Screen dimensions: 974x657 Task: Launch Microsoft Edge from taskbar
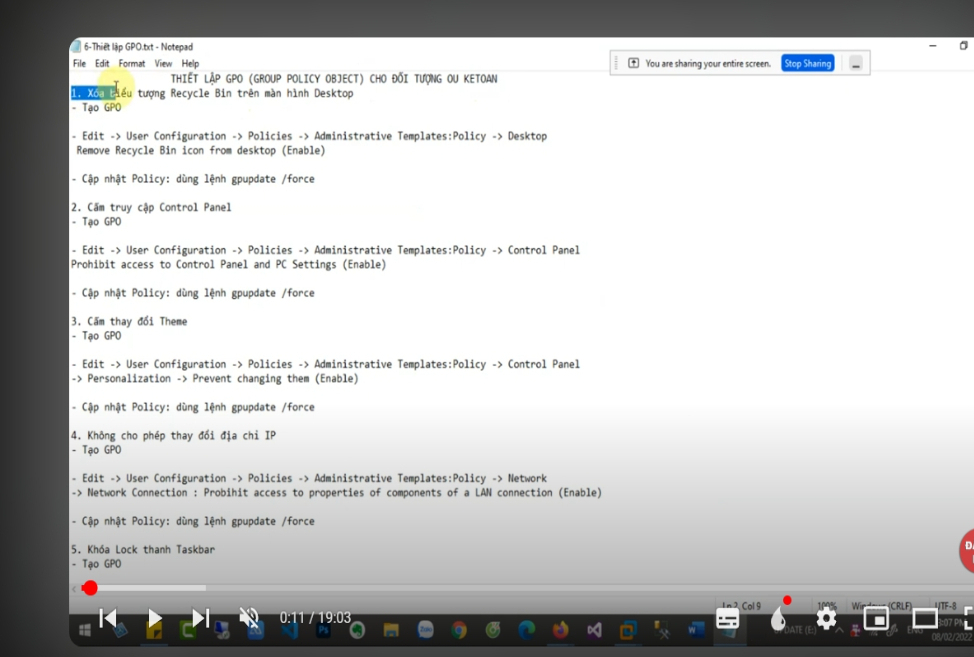(x=527, y=630)
